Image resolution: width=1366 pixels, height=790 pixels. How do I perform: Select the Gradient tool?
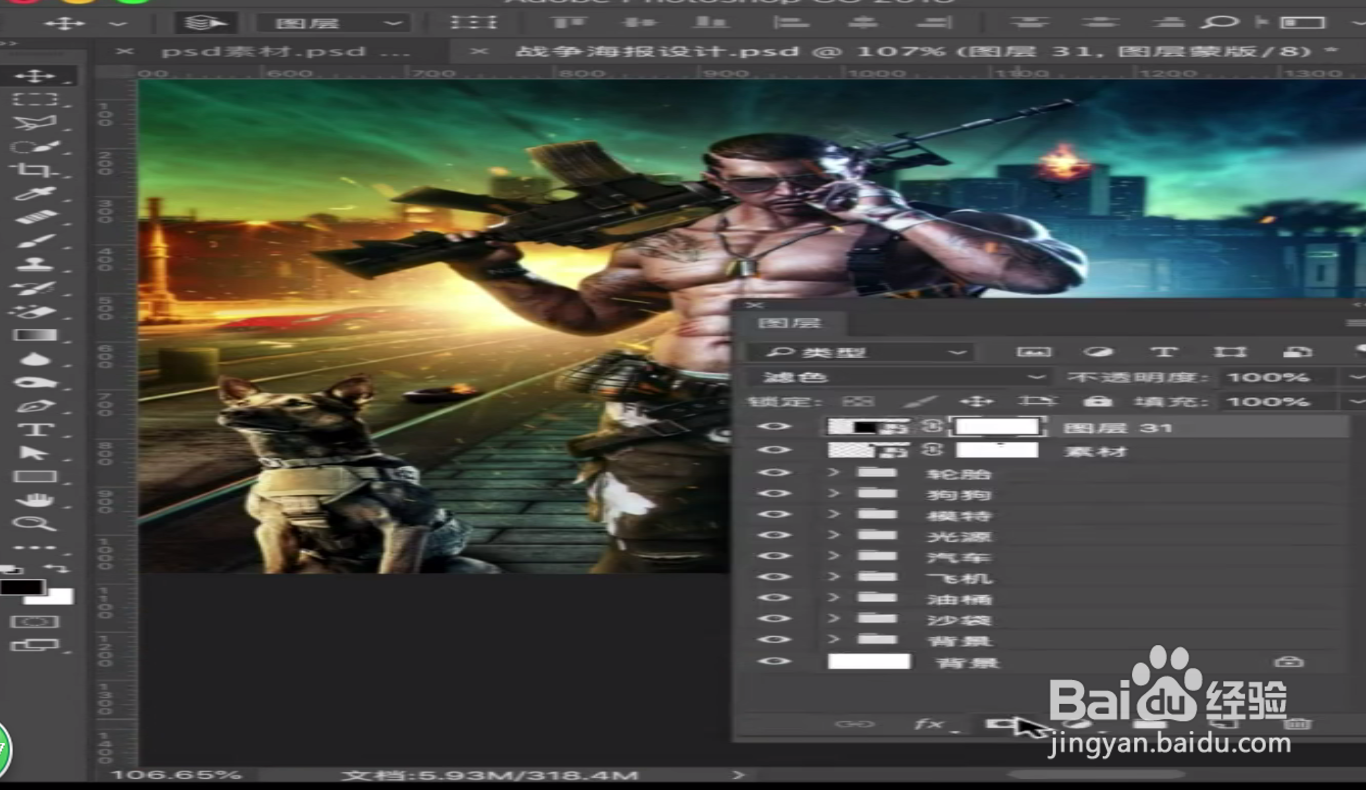(35, 335)
